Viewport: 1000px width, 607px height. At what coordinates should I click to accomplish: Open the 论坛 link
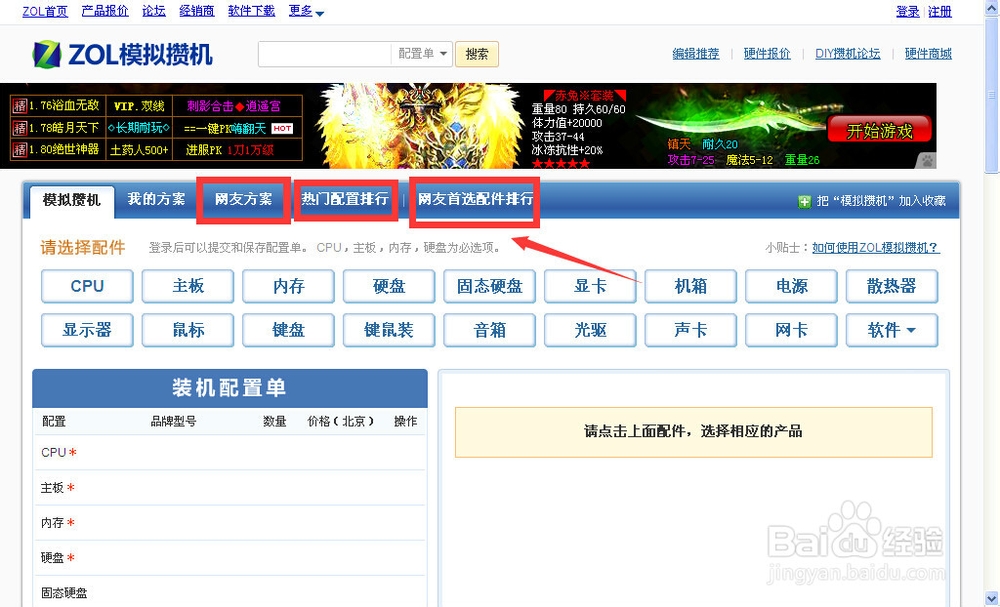pyautogui.click(x=154, y=11)
